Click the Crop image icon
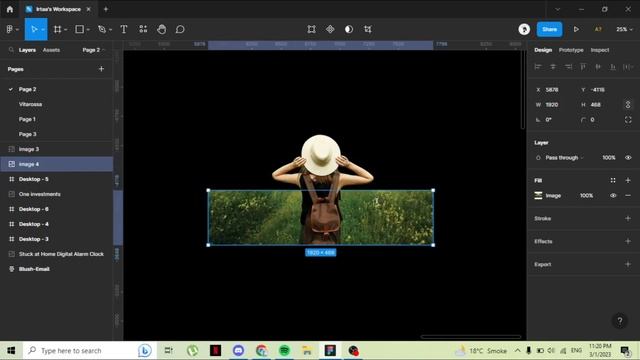Screen dimensions: 640x360 [368, 29]
